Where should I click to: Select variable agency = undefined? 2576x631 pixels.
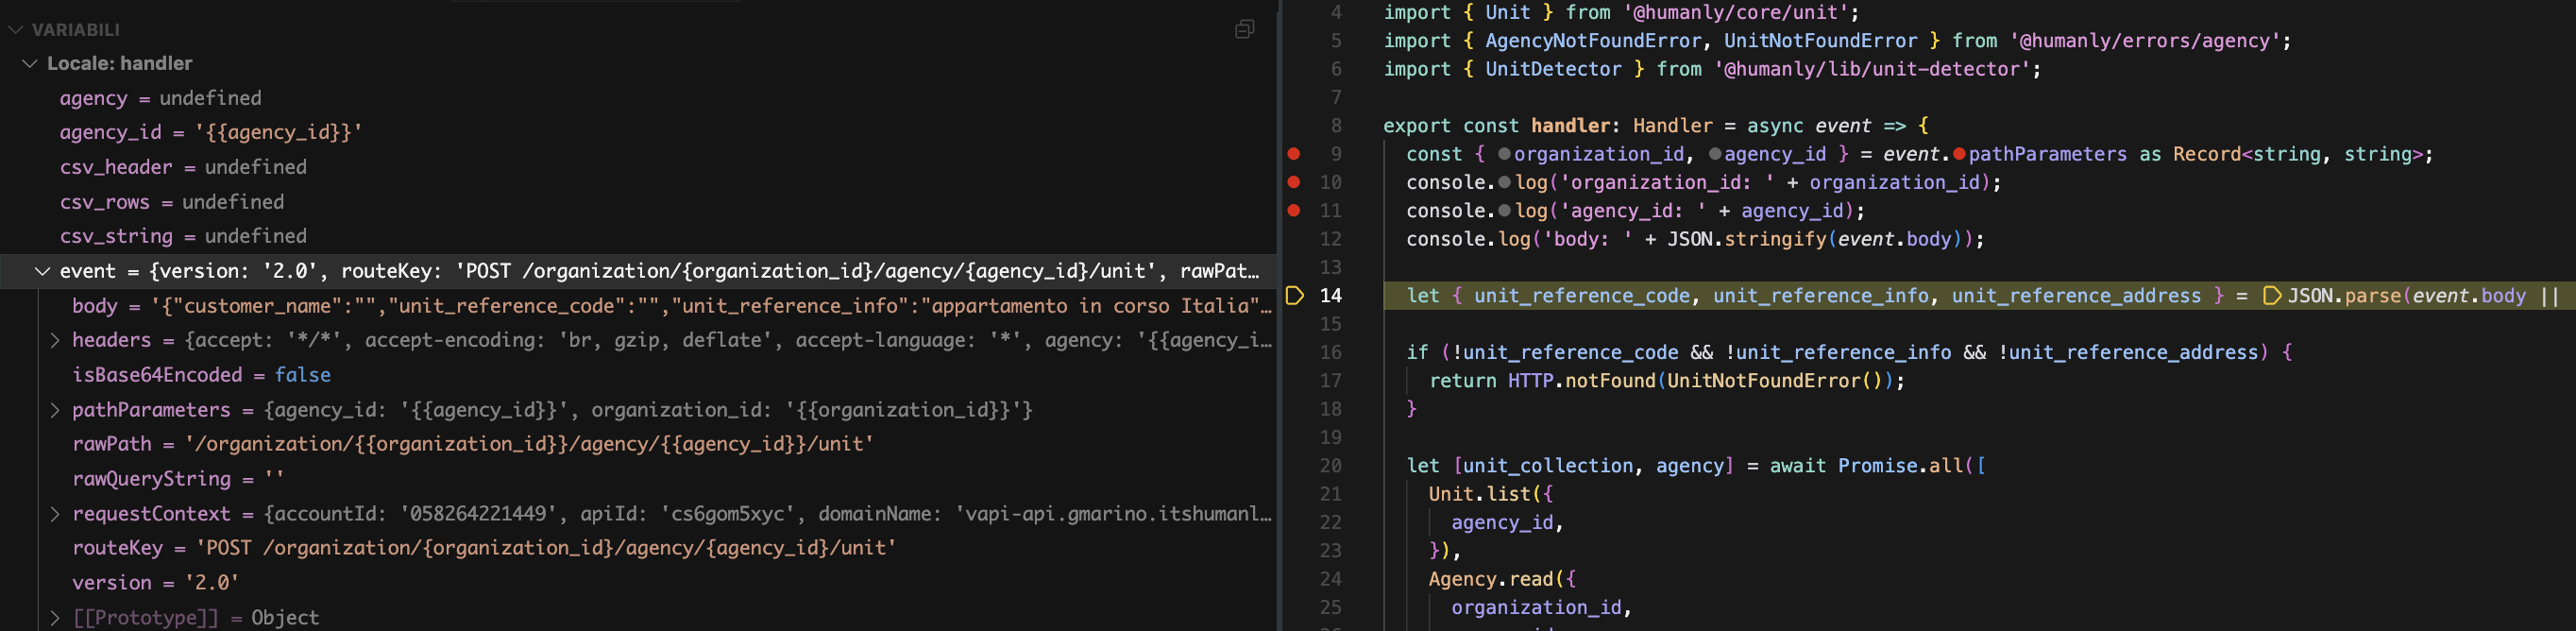coord(640,98)
